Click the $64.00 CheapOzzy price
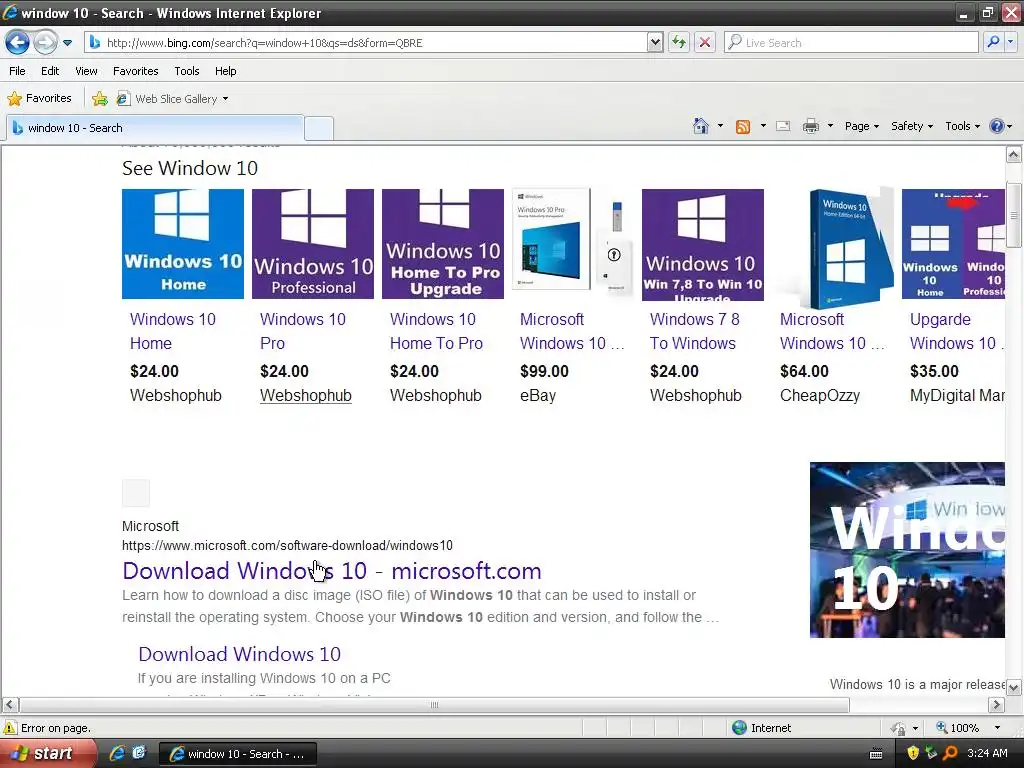The image size is (1024, 768). pyautogui.click(x=804, y=371)
